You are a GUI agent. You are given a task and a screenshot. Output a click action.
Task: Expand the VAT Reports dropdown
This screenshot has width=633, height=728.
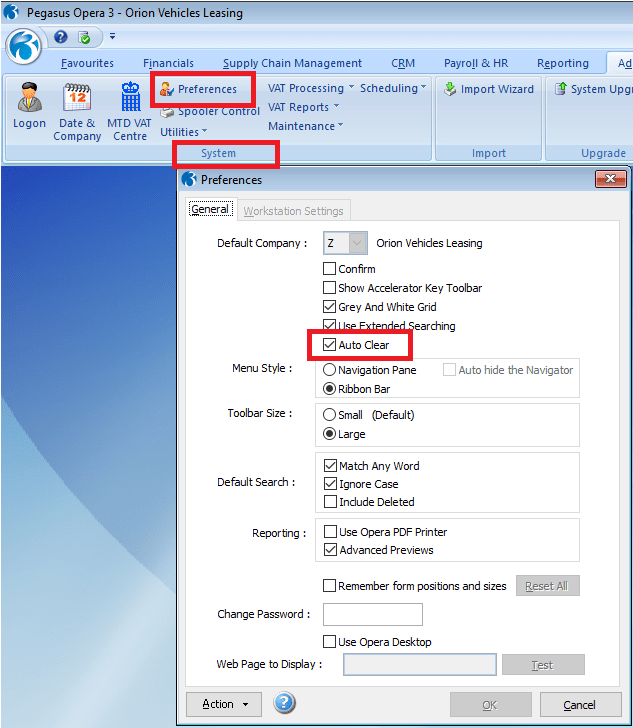point(303,107)
